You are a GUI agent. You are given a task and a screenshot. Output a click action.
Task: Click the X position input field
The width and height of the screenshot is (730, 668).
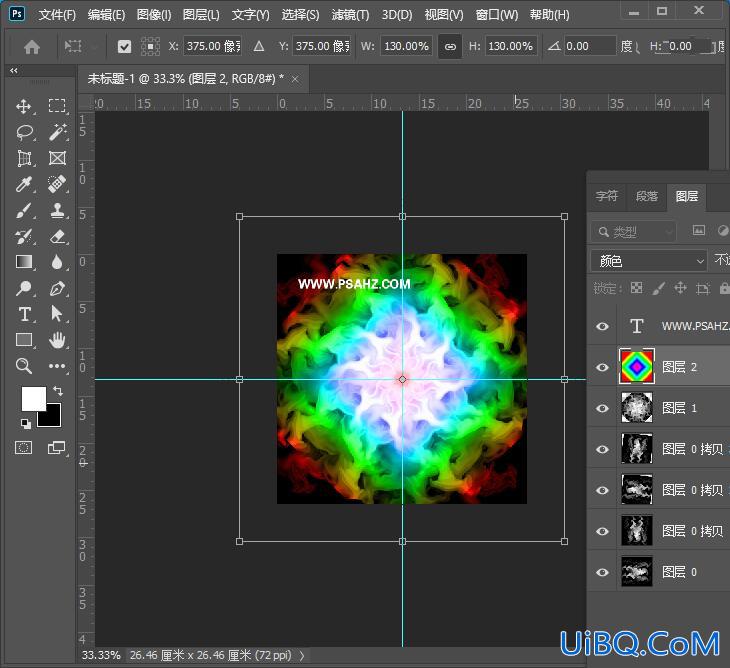[x=212, y=46]
